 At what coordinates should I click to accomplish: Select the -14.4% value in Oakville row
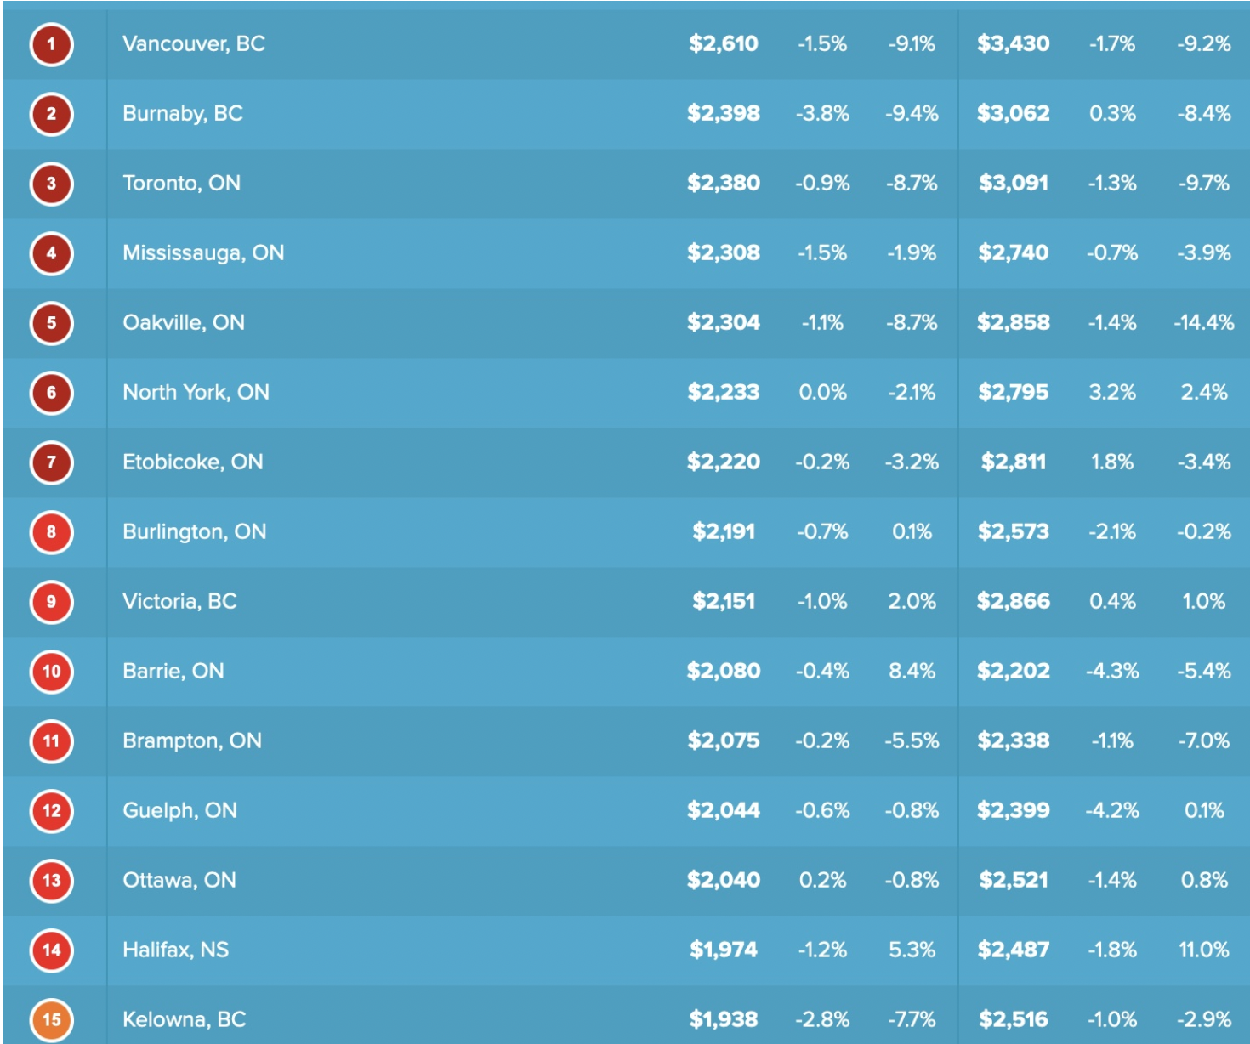(x=1203, y=323)
